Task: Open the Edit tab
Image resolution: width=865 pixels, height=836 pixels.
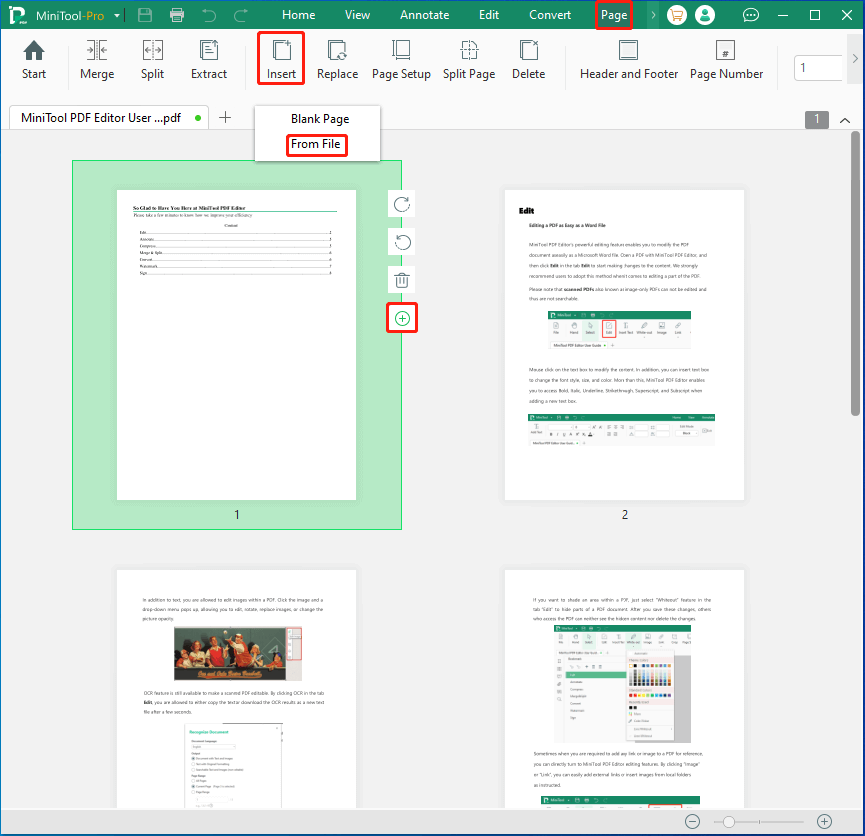Action: coord(489,15)
